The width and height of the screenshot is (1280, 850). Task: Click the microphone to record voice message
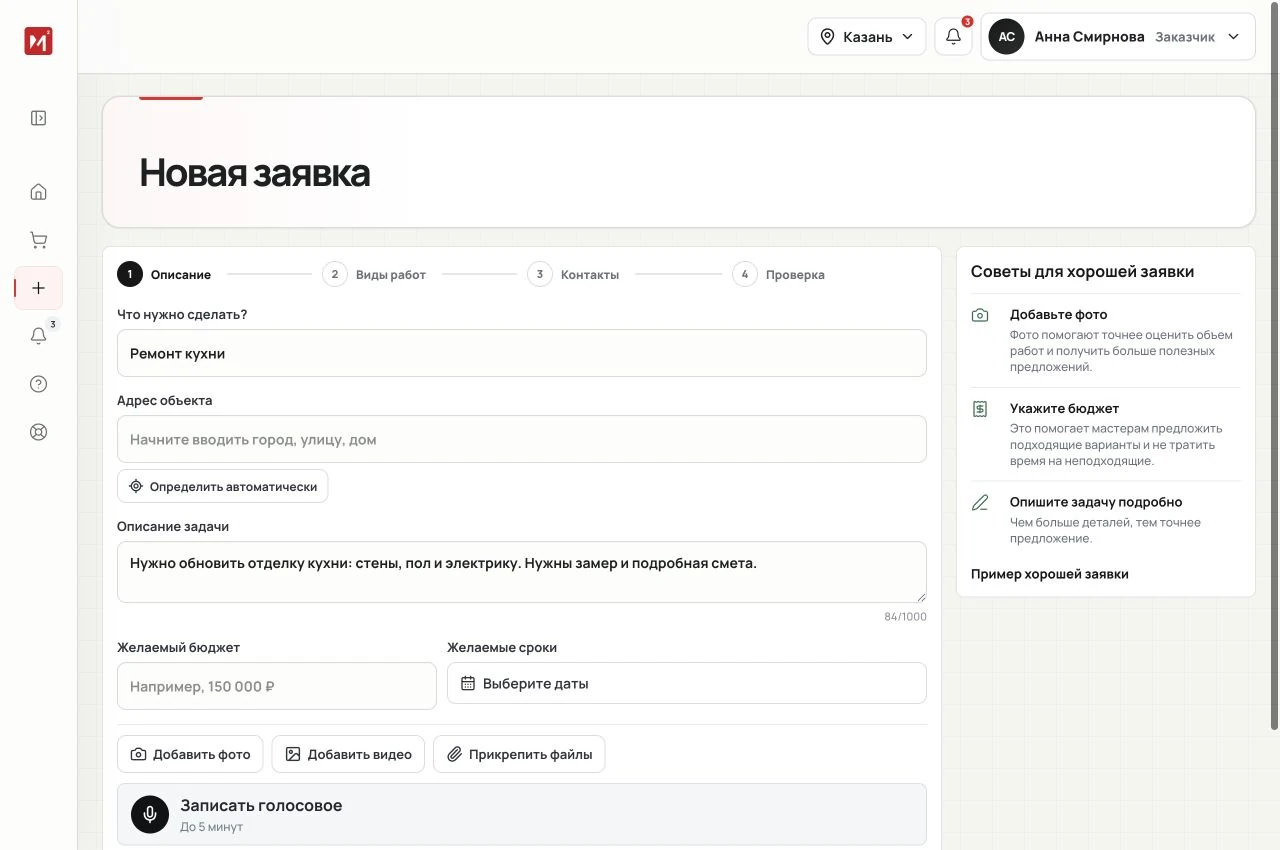point(150,815)
